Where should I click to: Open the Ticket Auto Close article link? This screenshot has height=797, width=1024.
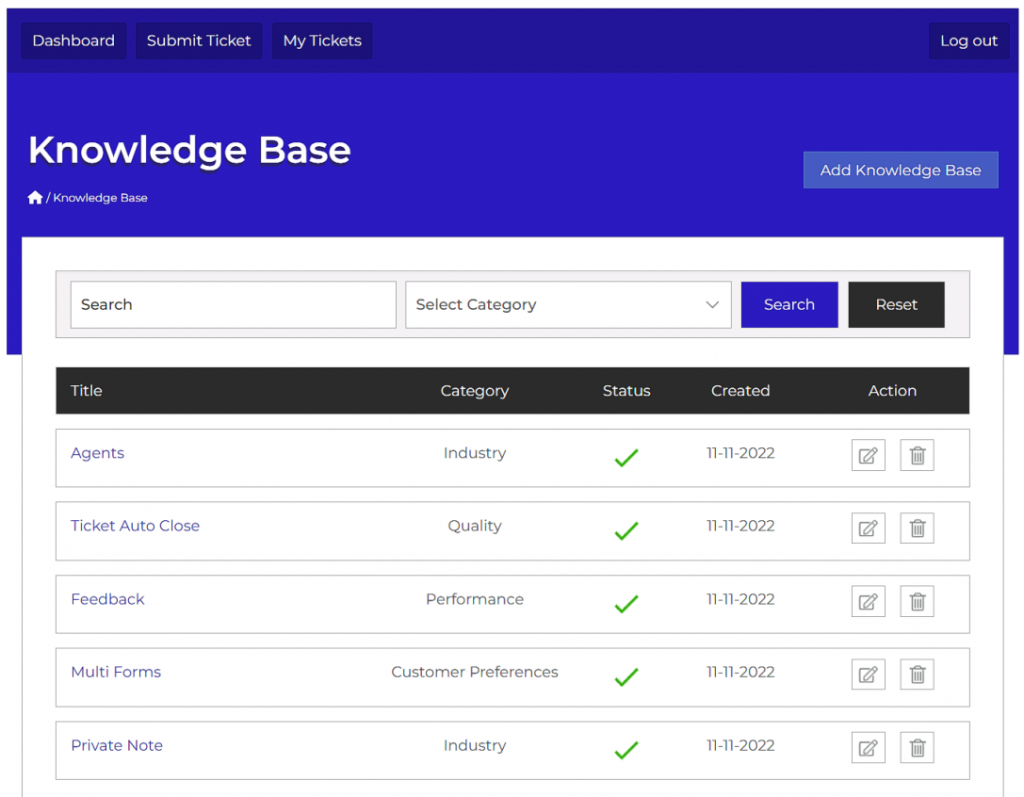pyautogui.click(x=135, y=525)
